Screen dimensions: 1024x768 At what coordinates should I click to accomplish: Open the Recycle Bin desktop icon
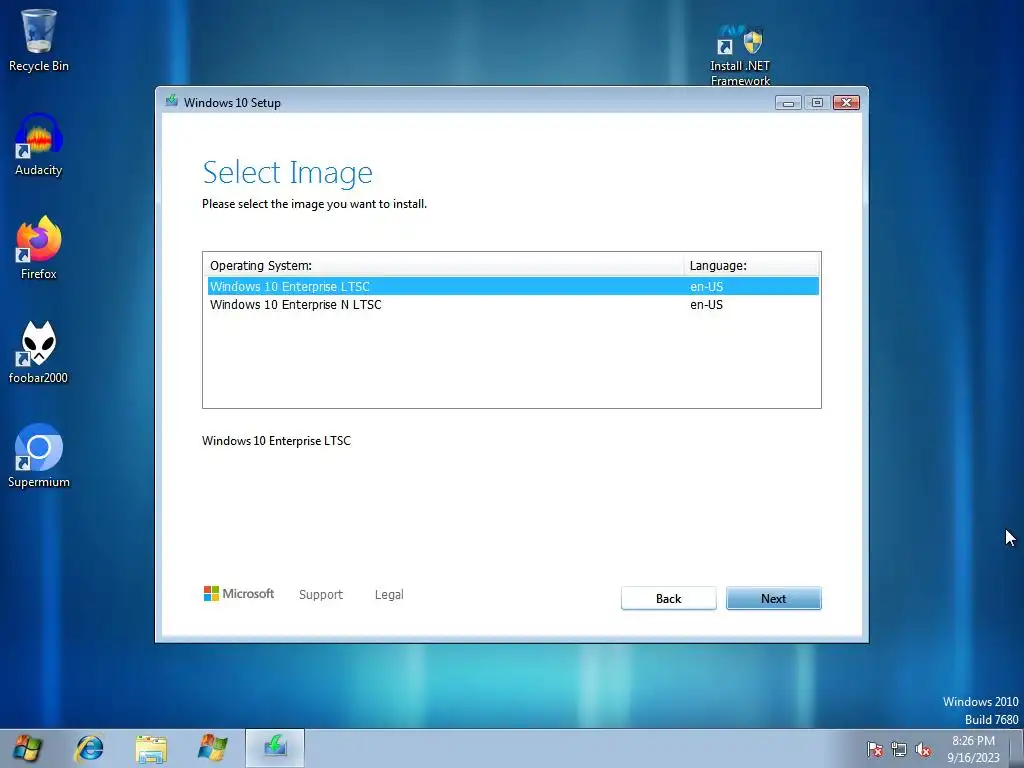coord(39,40)
